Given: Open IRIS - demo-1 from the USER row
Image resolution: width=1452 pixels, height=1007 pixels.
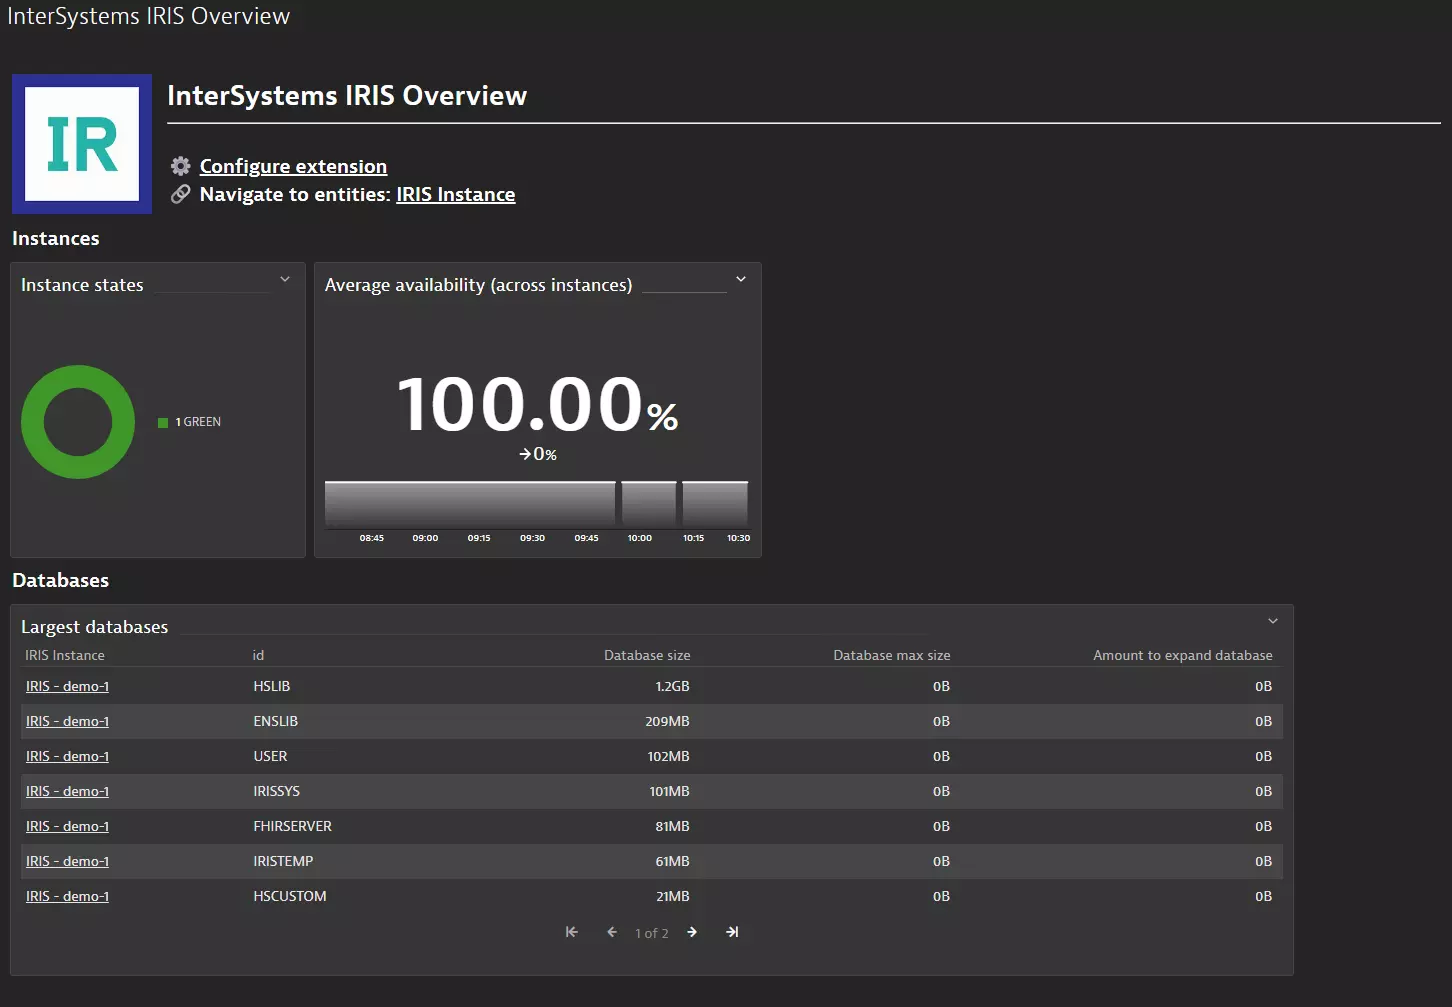Looking at the screenshot, I should [67, 756].
